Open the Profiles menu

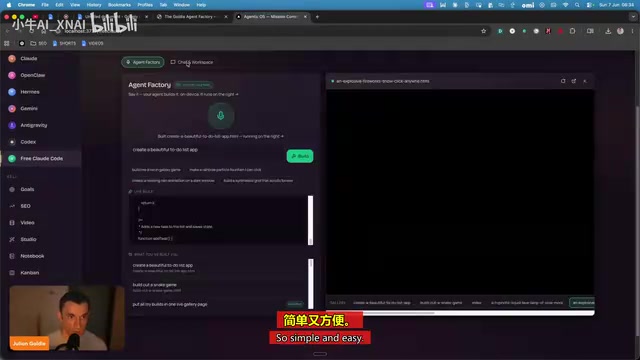coord(145,5)
